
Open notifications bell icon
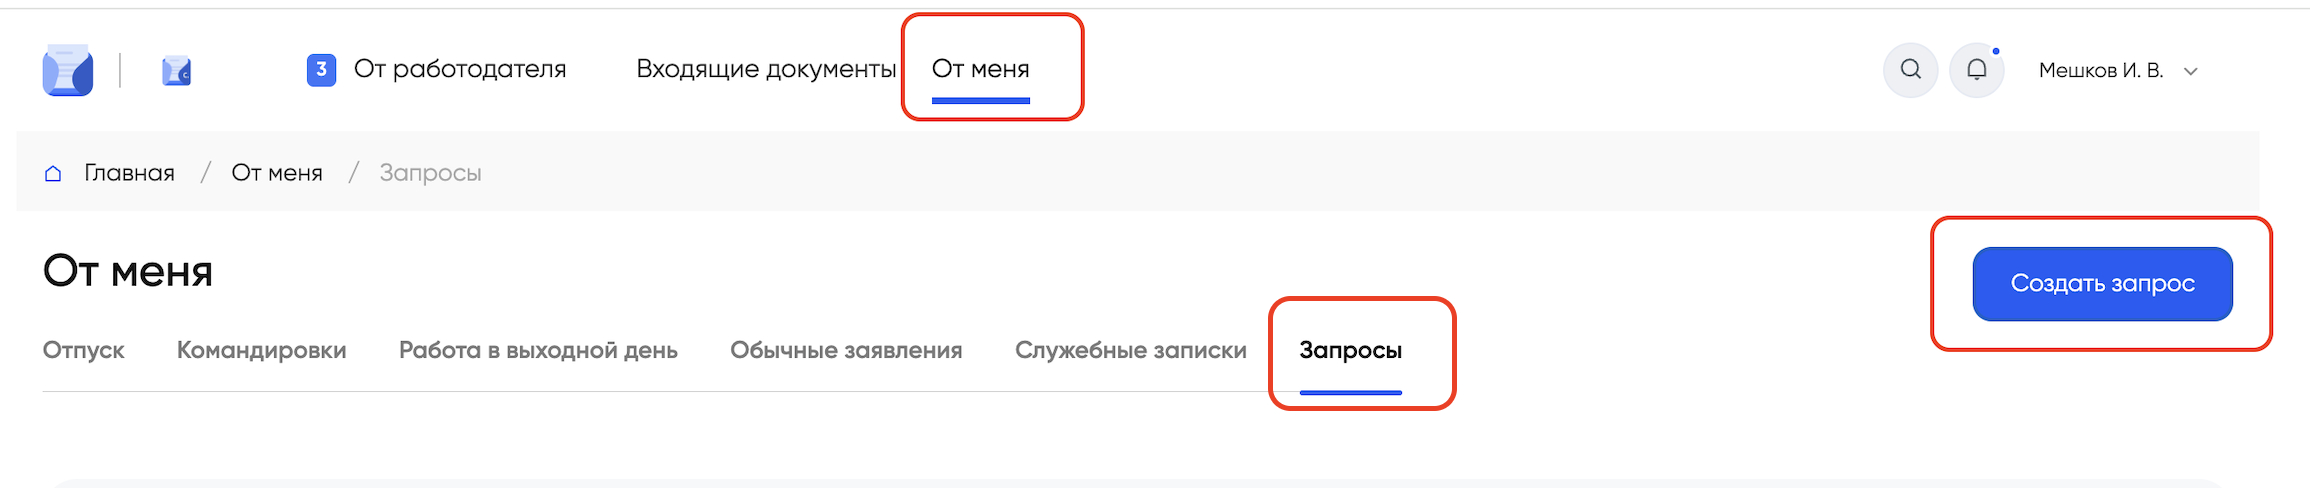click(1976, 70)
